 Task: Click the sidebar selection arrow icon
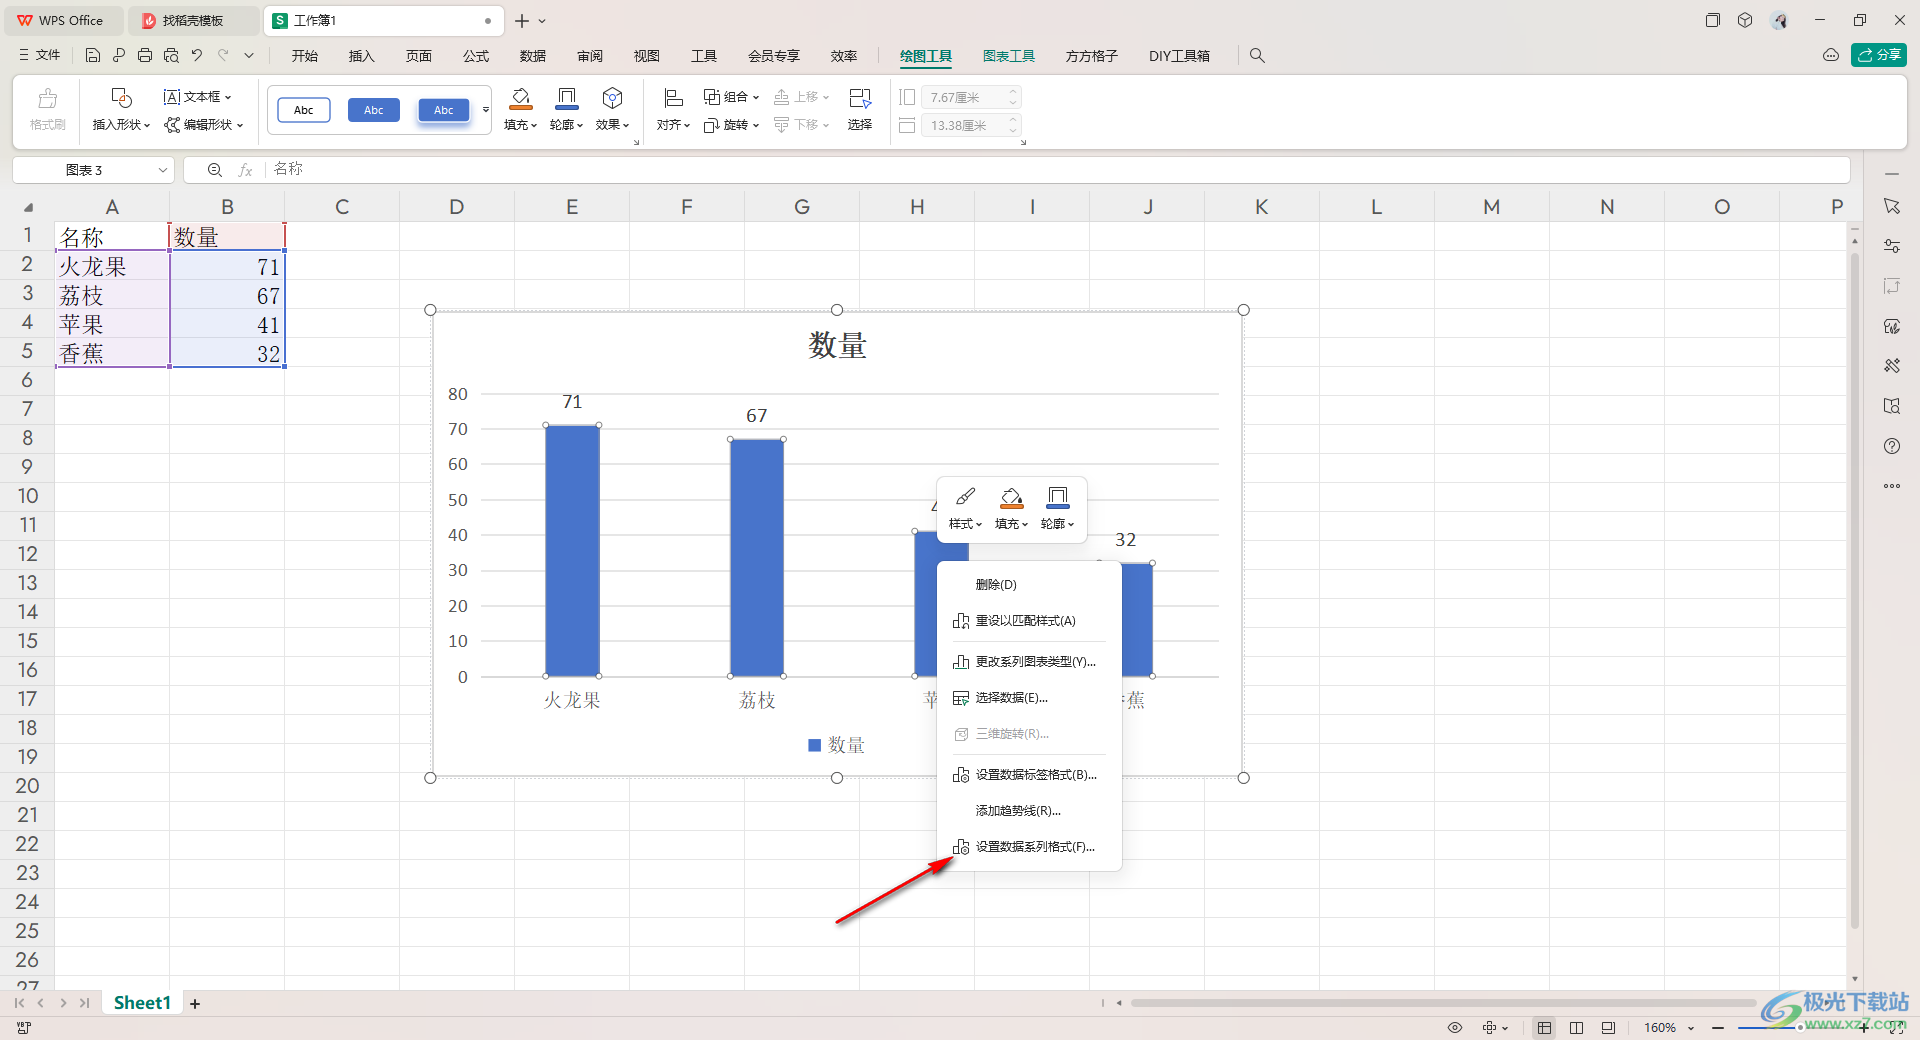tap(1891, 206)
